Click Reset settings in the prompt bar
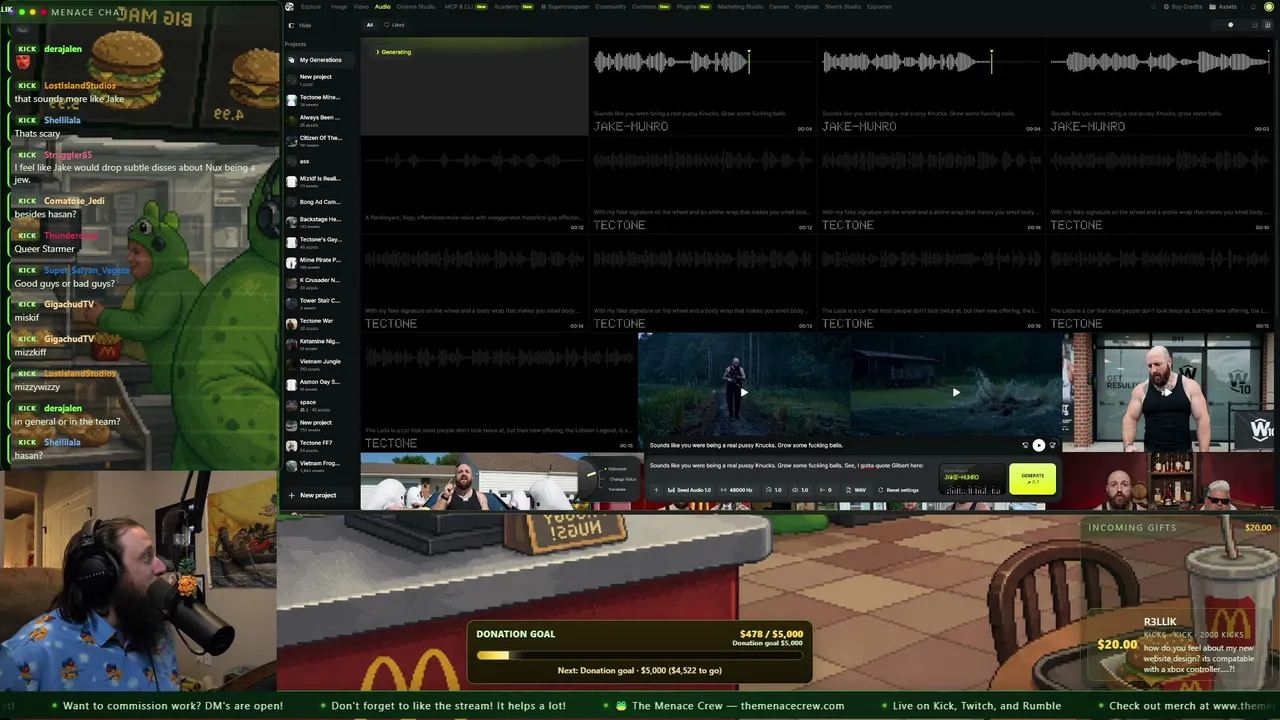The image size is (1280, 720). 898,490
